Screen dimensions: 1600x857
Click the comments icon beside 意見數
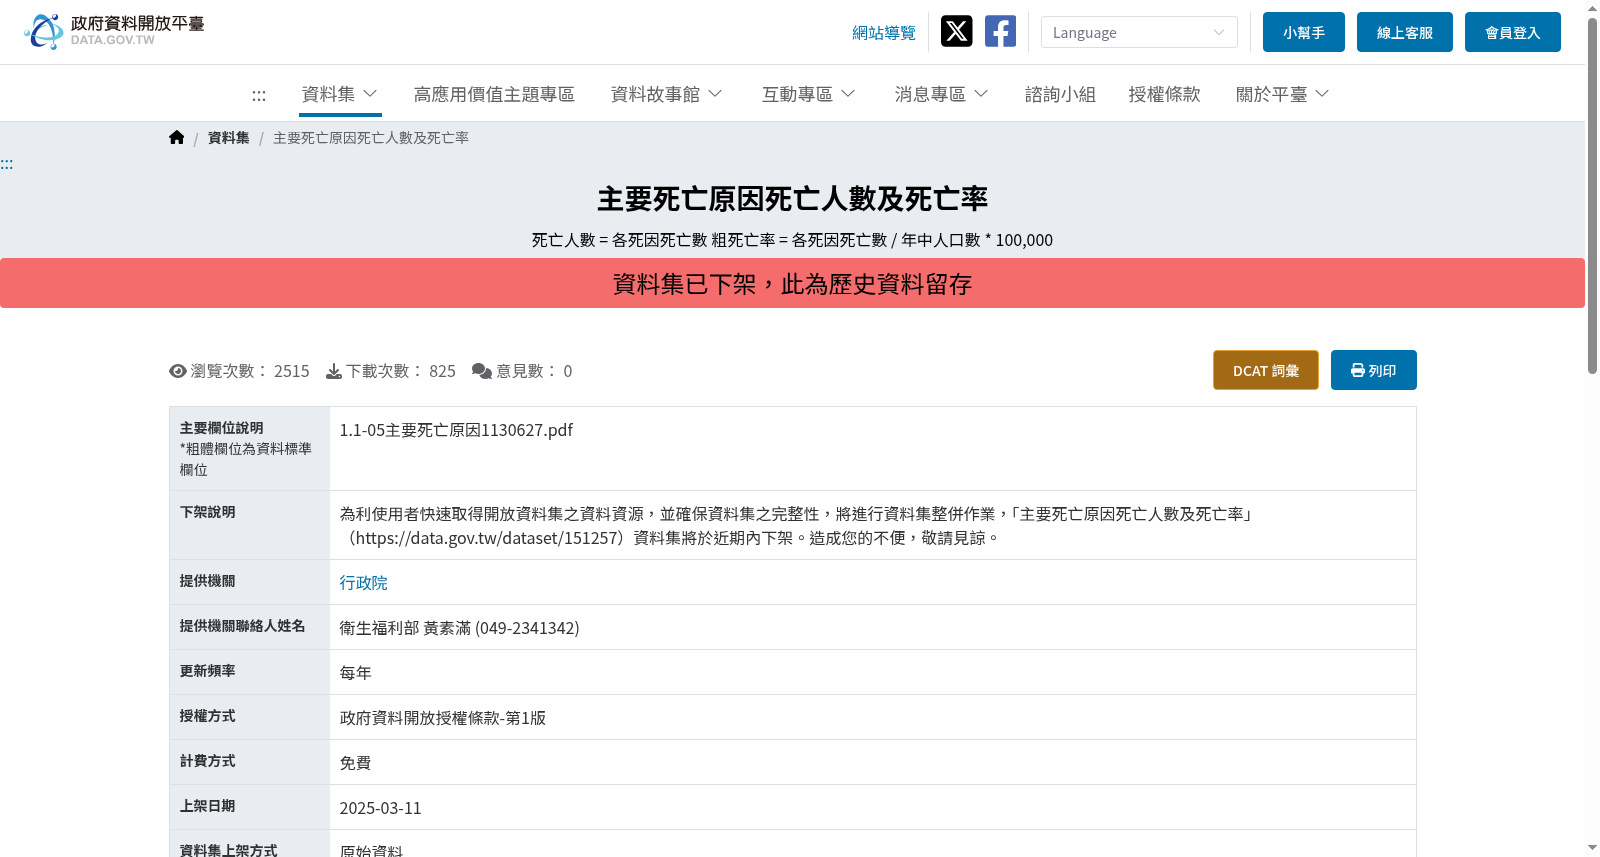coord(481,371)
